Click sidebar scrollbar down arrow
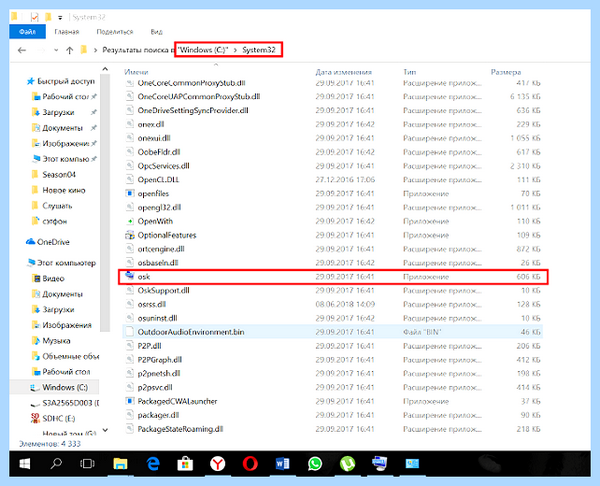The image size is (600, 486). [x=105, y=430]
